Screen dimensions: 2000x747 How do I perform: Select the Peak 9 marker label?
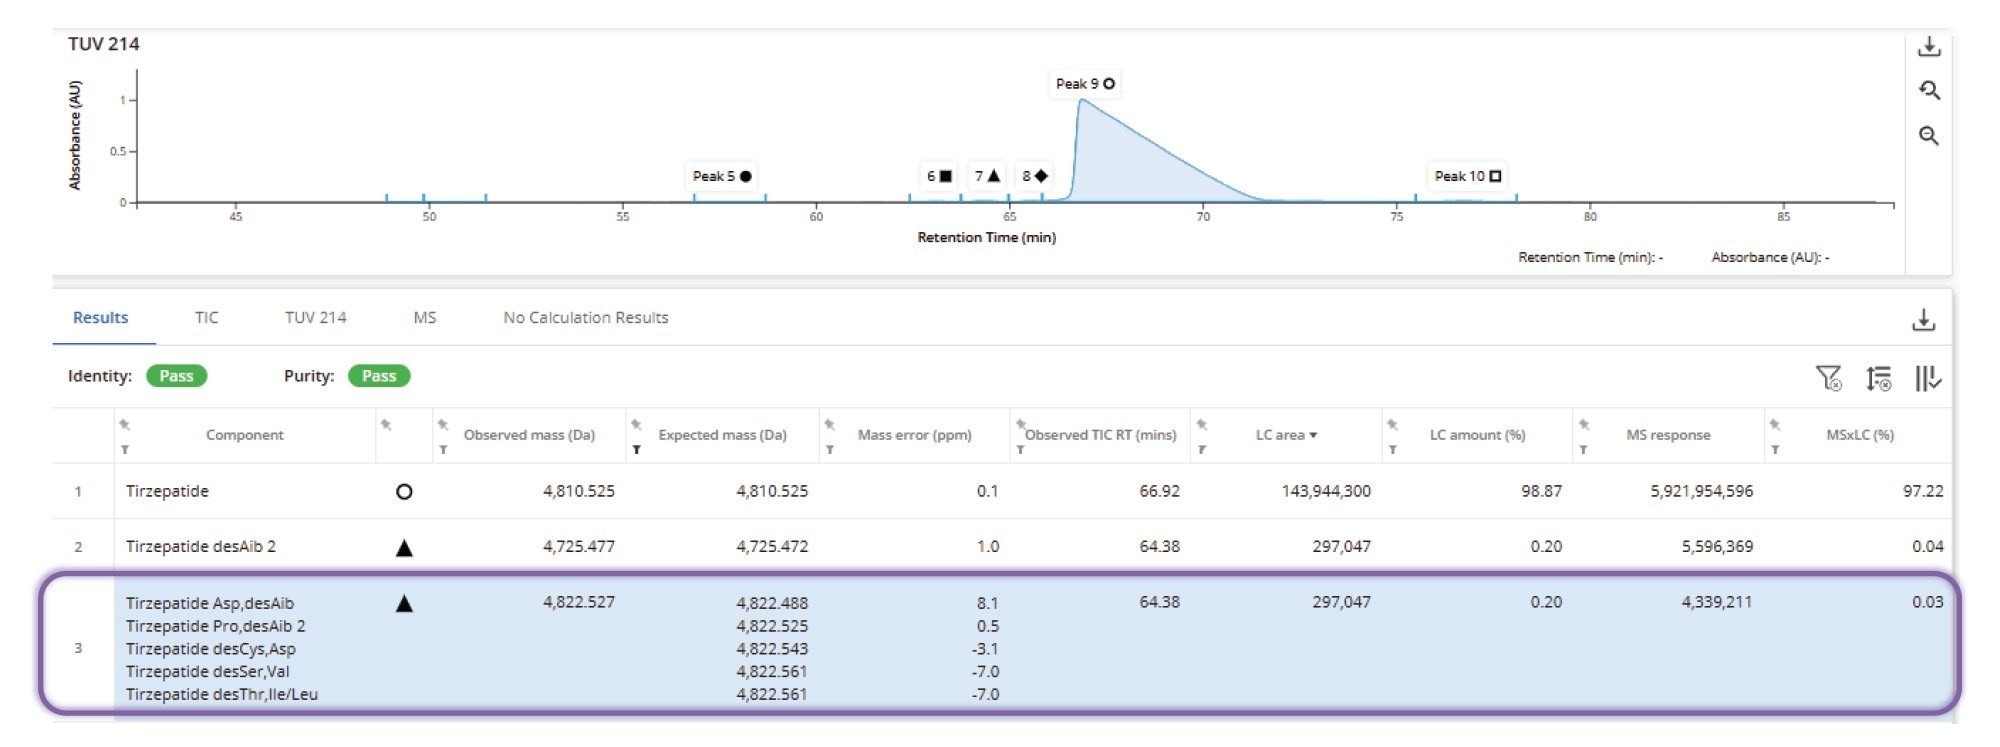pyautogui.click(x=1085, y=84)
